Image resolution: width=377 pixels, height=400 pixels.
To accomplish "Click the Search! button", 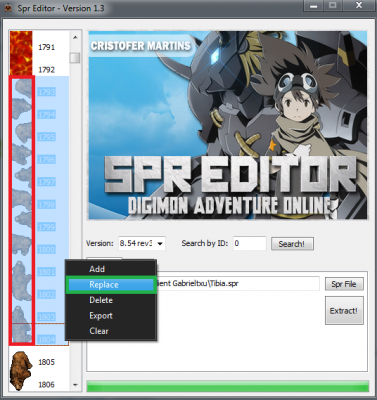I will click(292, 244).
